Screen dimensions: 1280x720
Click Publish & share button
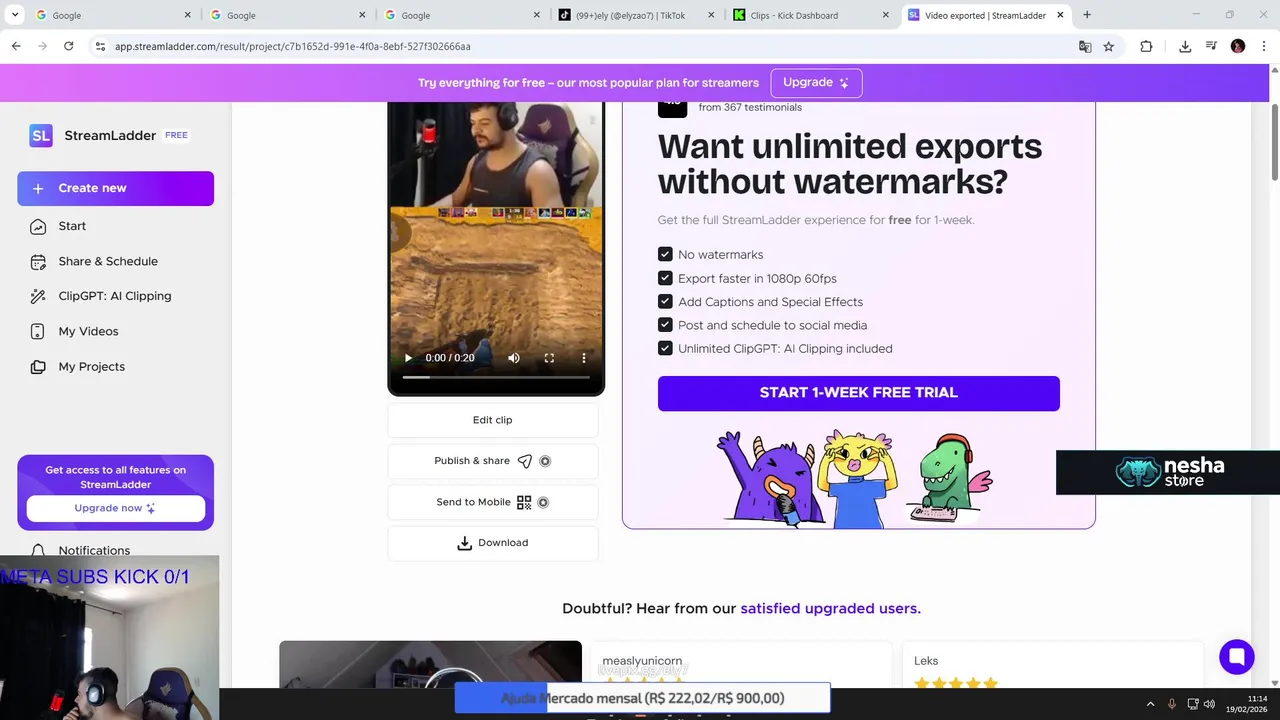pyautogui.click(x=492, y=461)
